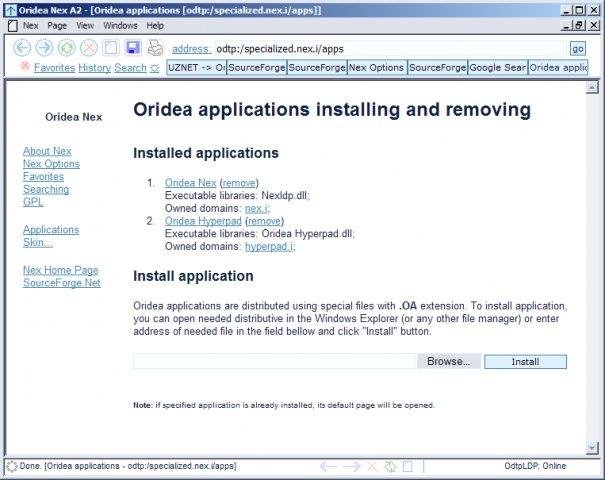Click the green Refresh toolbar icon
The image size is (605, 480).
point(66,48)
